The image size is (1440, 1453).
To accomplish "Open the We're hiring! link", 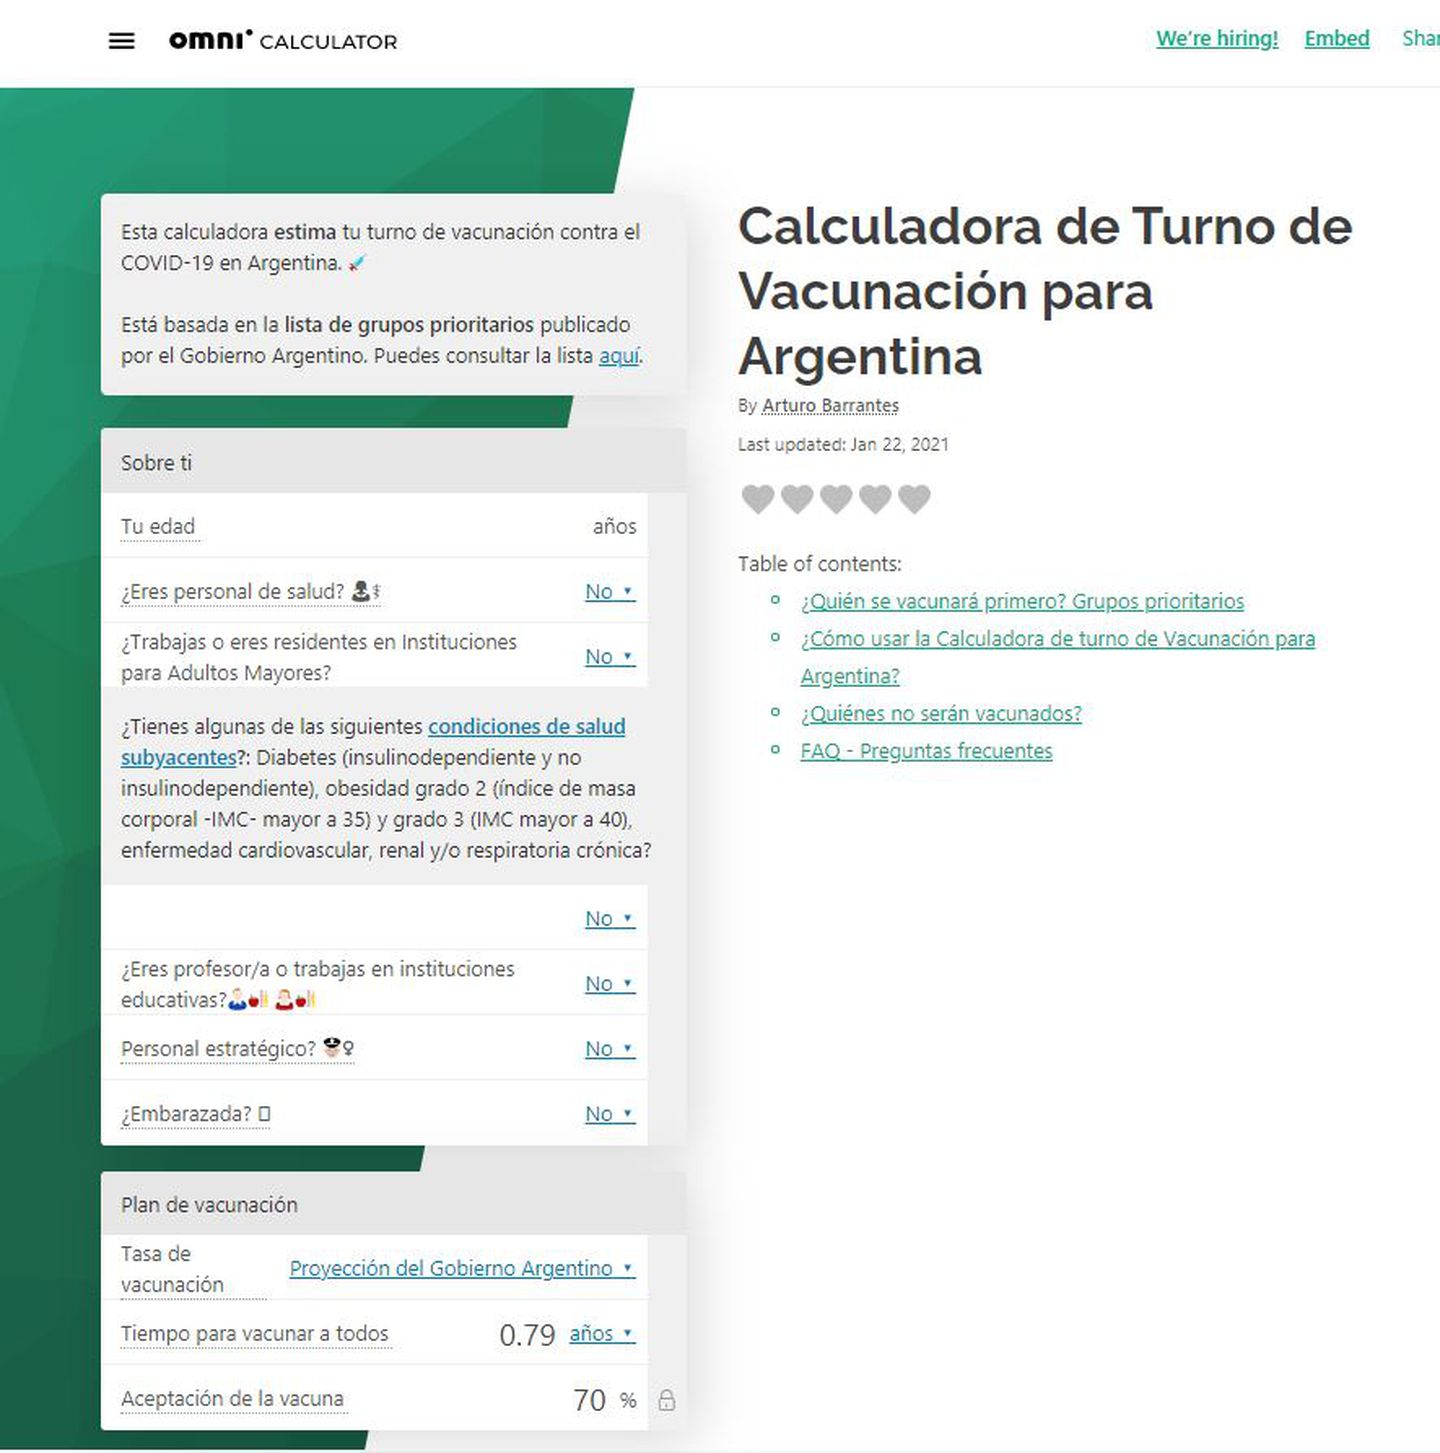I will [x=1216, y=38].
